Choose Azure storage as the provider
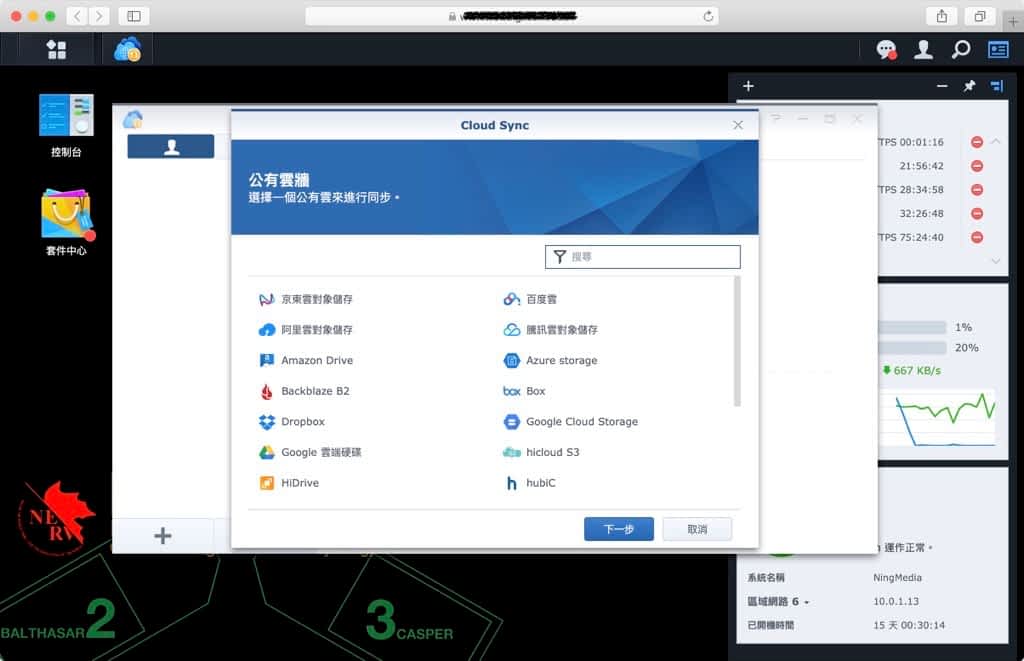Screen dimensions: 1024x661 550,361
